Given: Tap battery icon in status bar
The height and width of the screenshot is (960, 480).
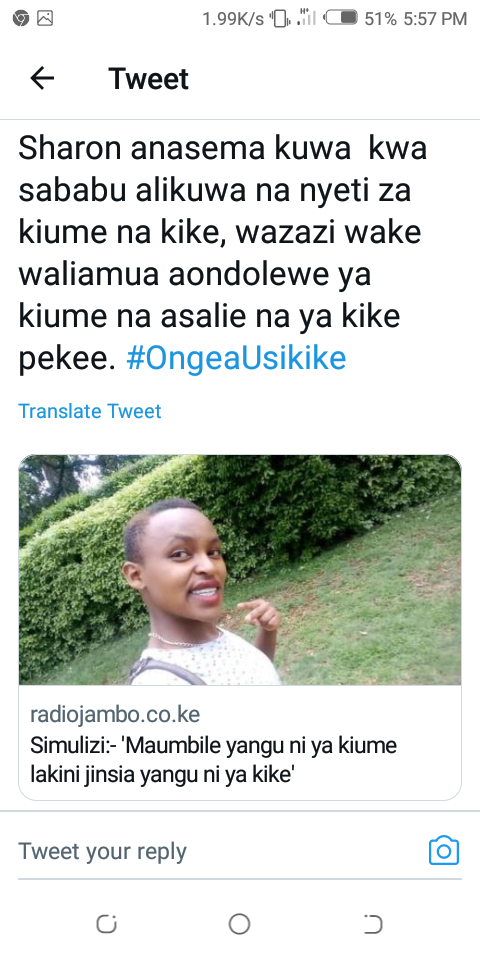Looking at the screenshot, I should point(342,18).
